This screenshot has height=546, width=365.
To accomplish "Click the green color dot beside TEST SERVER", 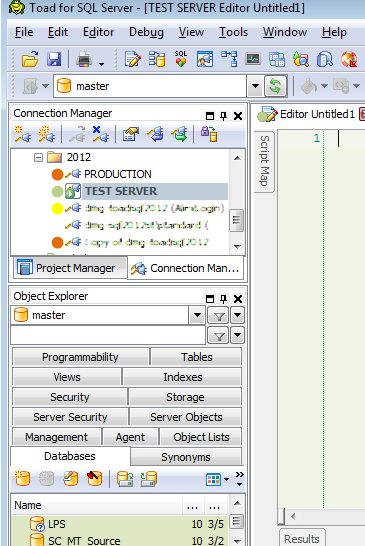I will [57, 192].
